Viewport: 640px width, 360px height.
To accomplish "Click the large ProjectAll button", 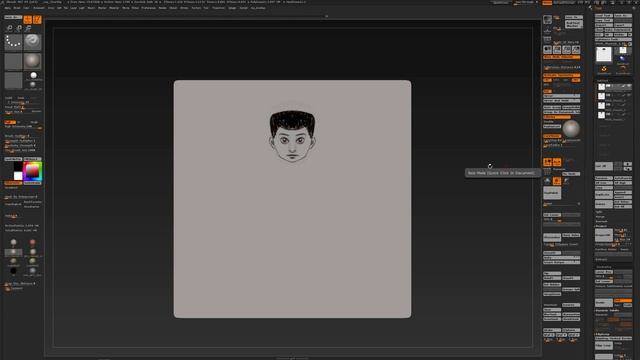I will [x=604, y=235].
